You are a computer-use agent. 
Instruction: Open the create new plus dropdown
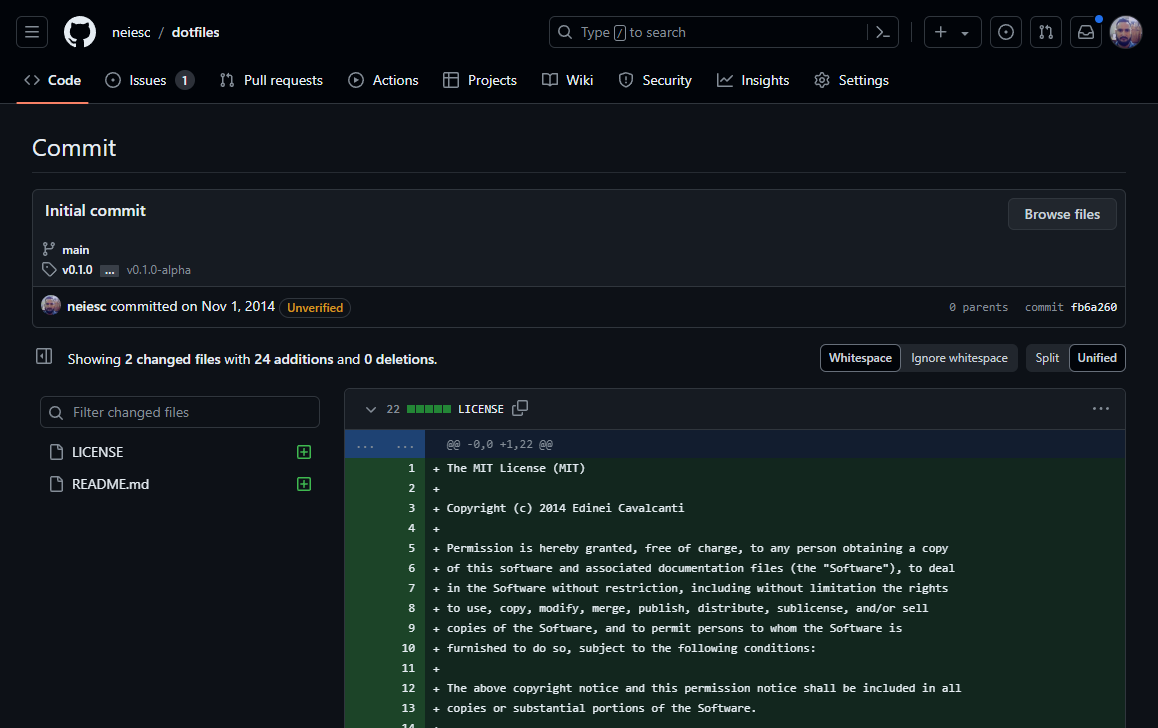pos(952,32)
